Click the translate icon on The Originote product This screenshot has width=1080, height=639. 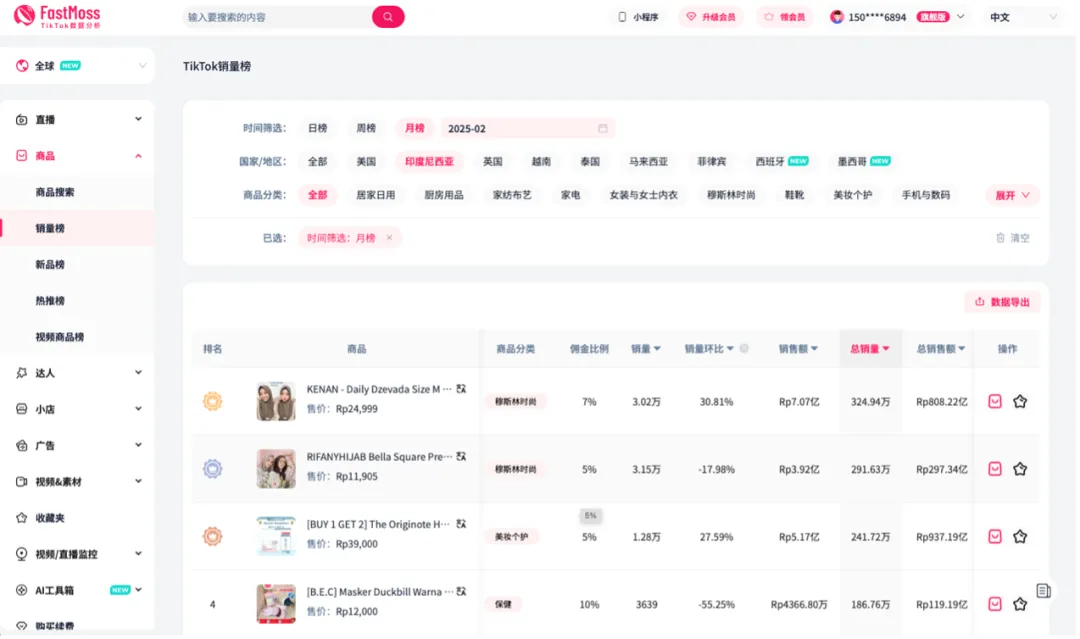point(462,525)
